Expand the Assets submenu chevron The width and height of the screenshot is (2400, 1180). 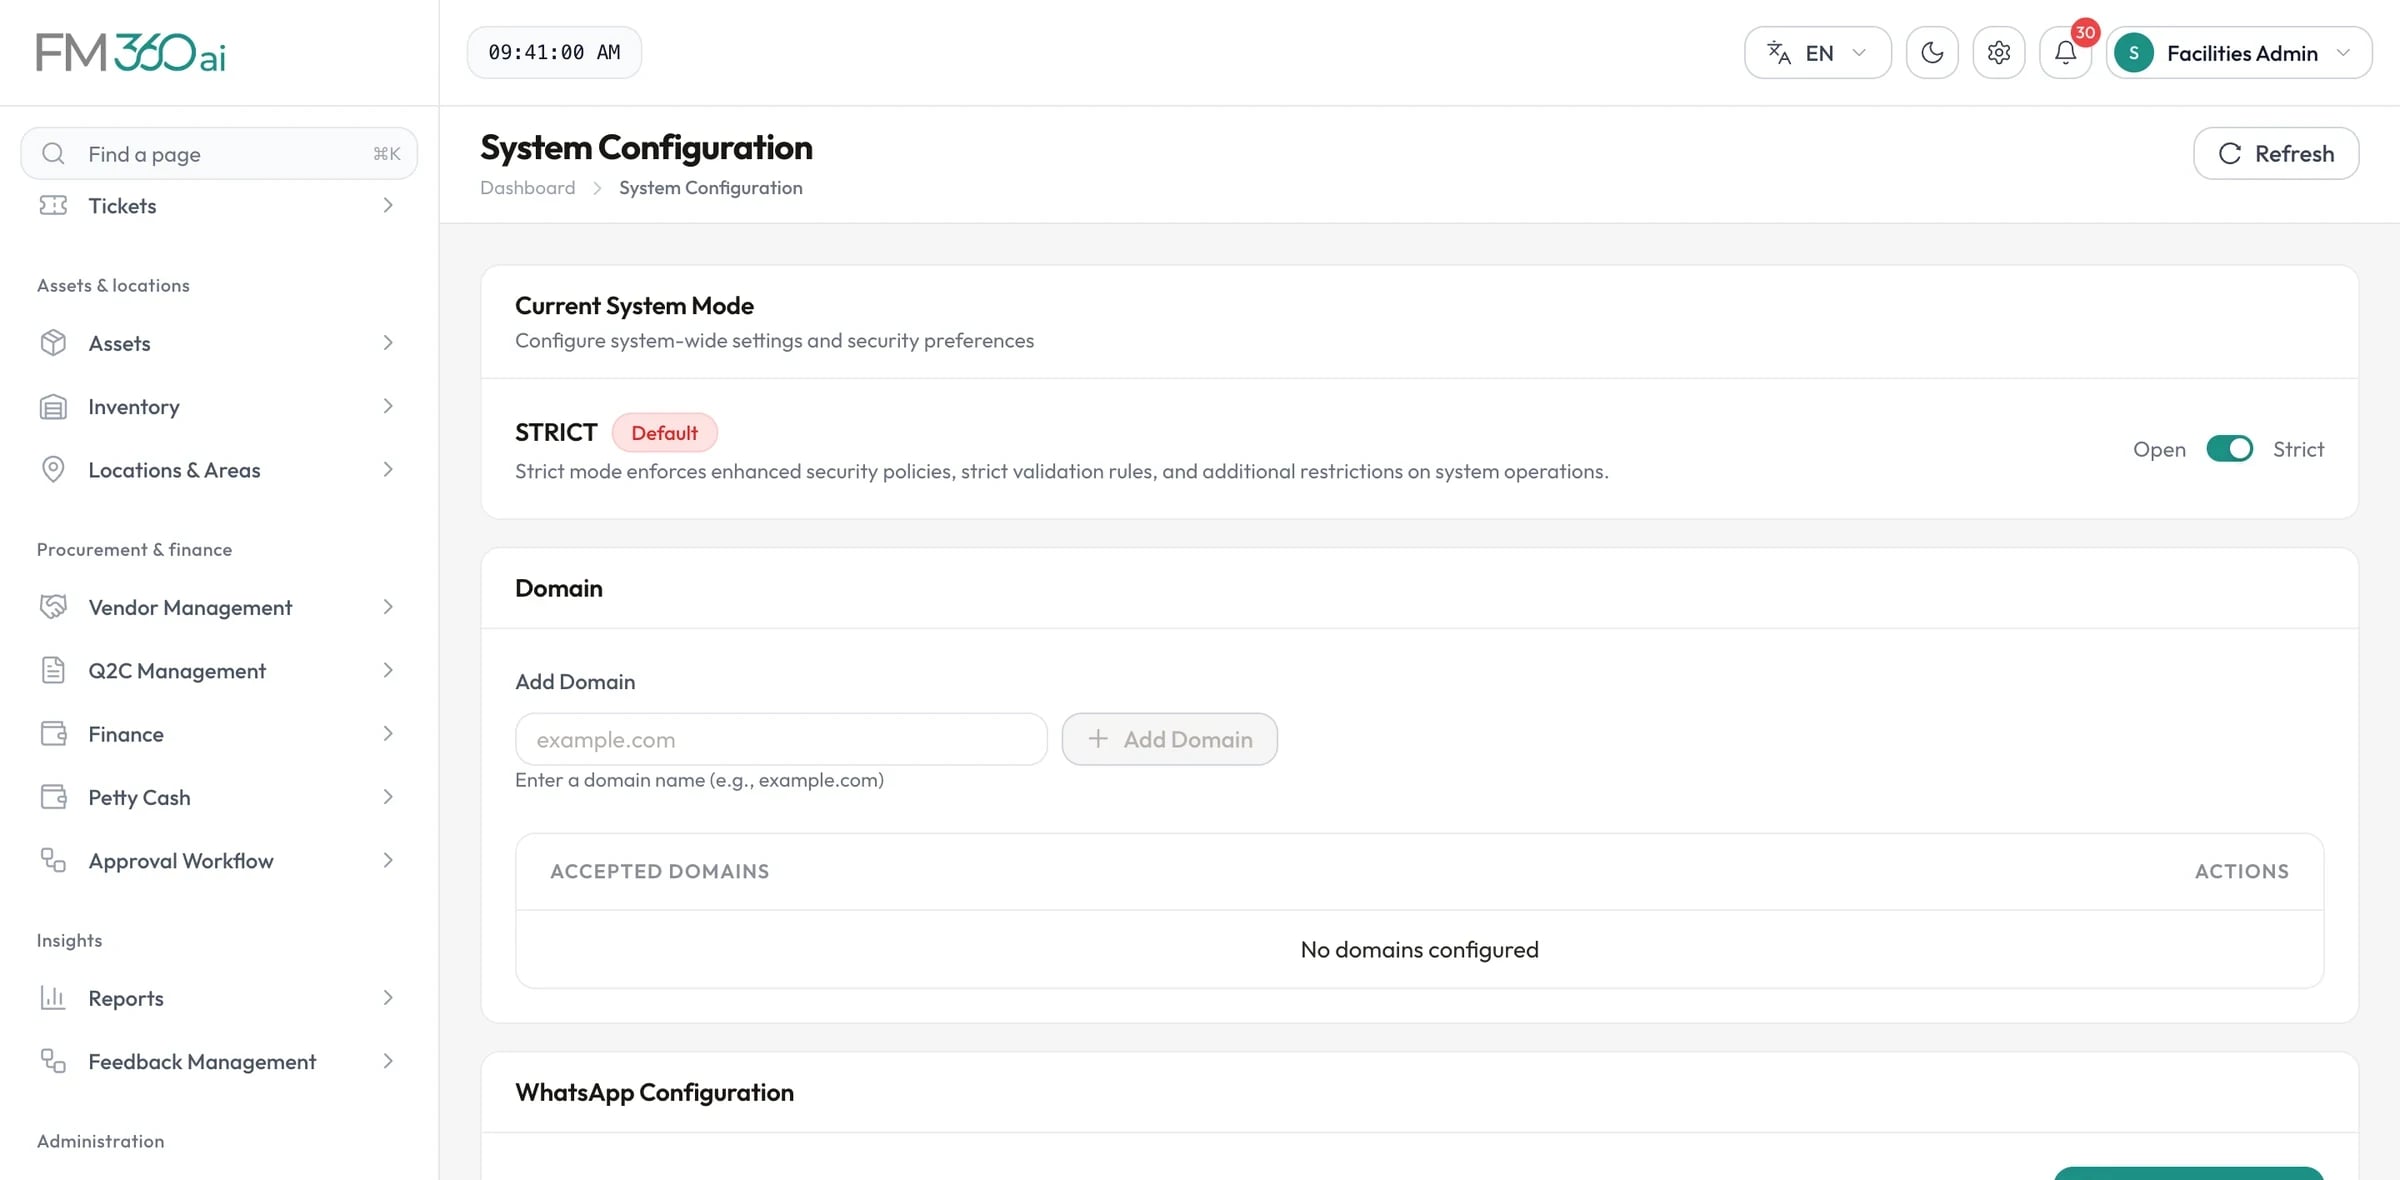click(388, 343)
